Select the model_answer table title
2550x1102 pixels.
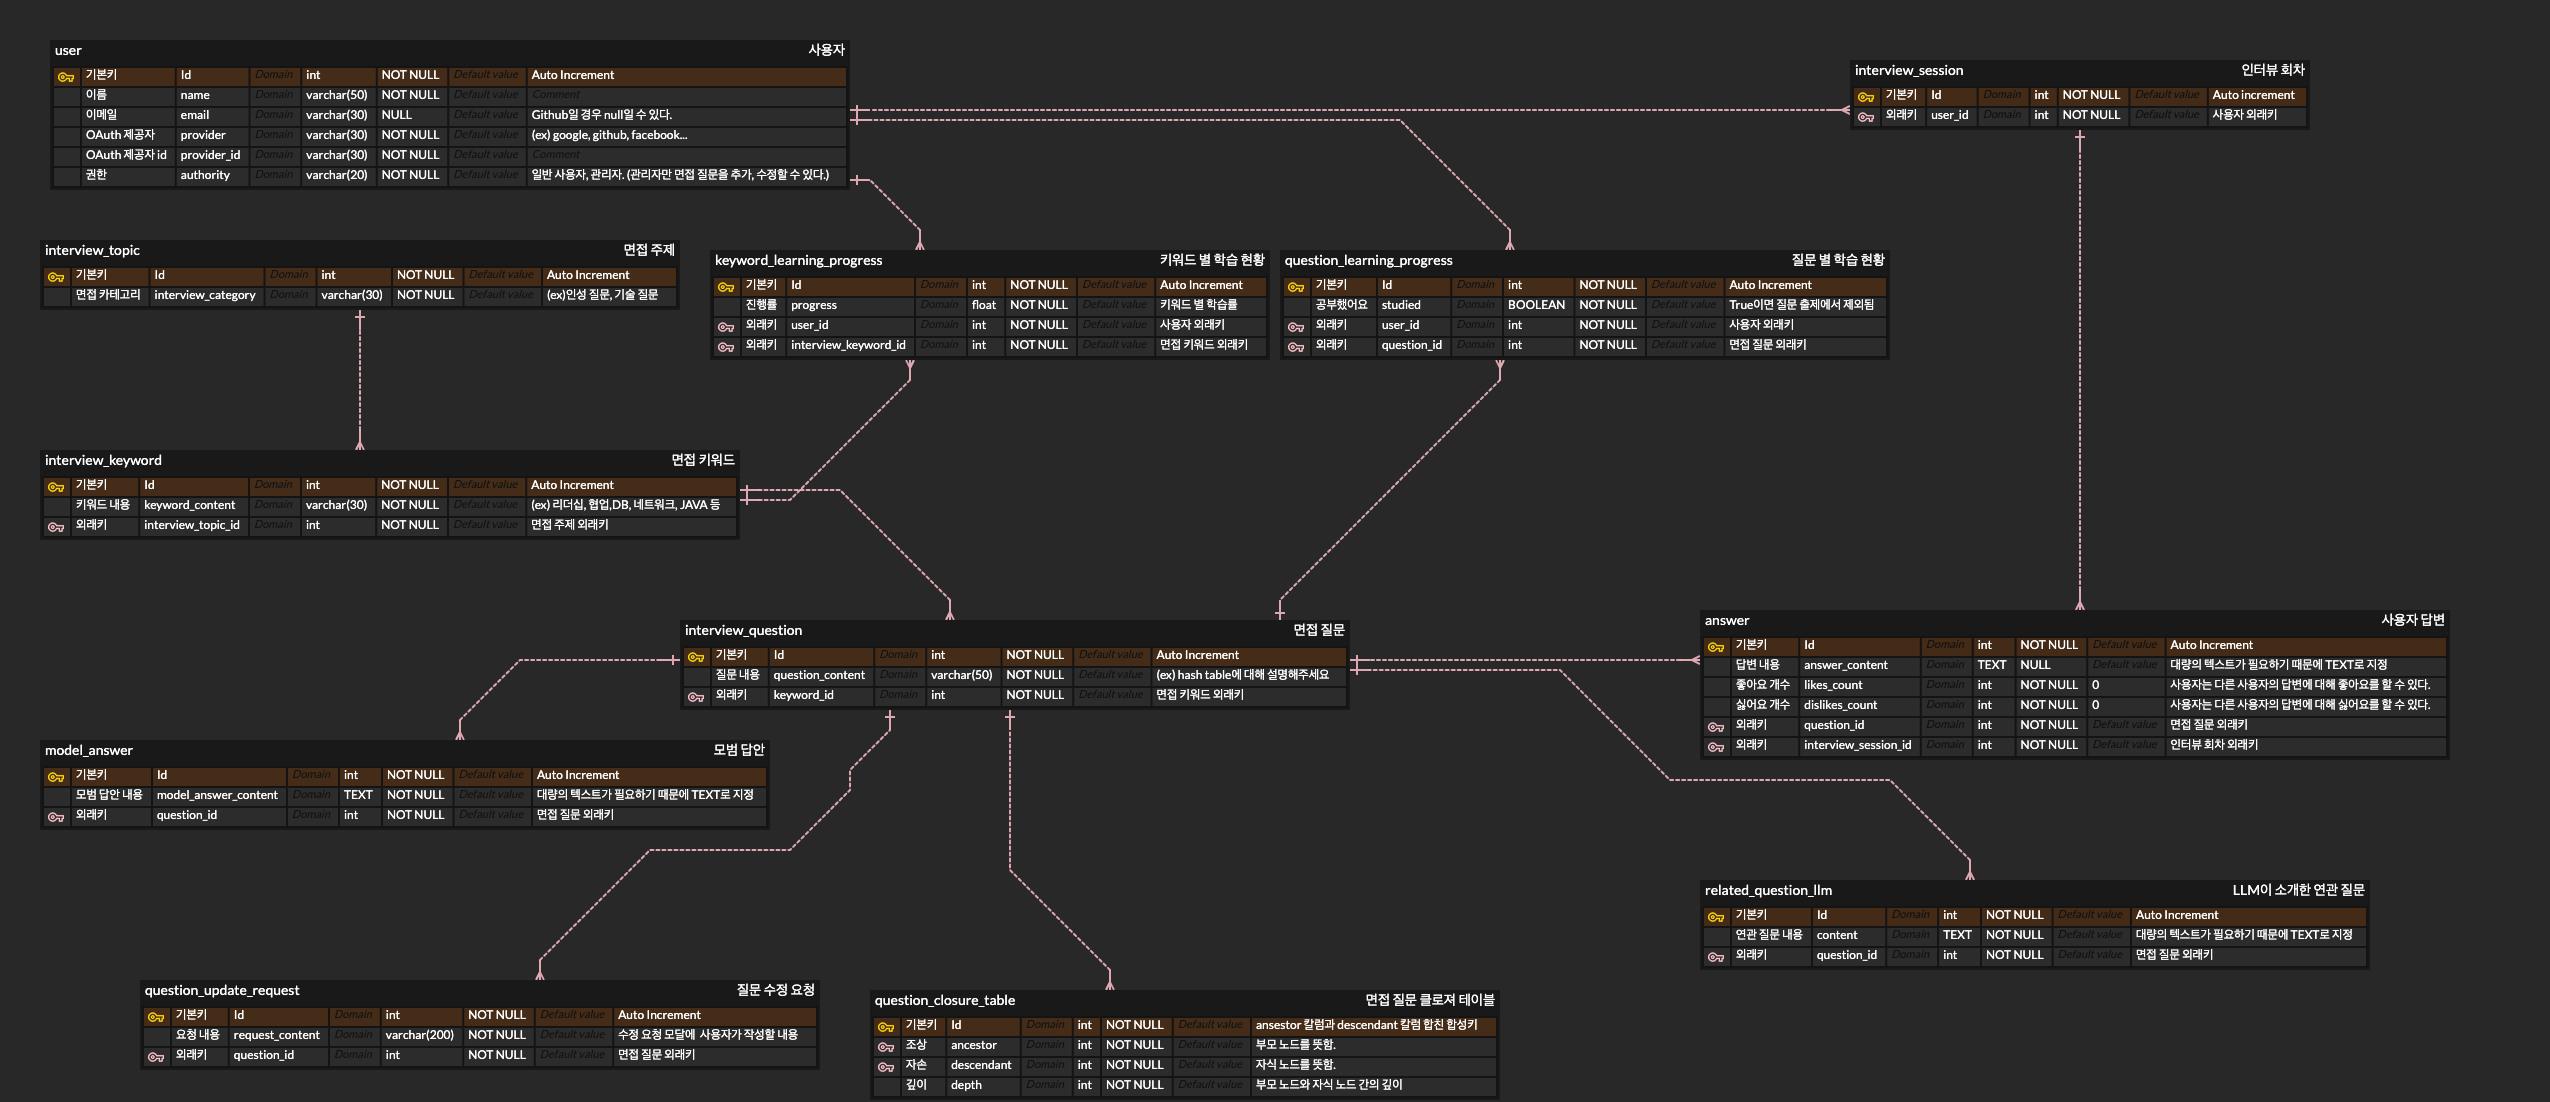[88, 750]
